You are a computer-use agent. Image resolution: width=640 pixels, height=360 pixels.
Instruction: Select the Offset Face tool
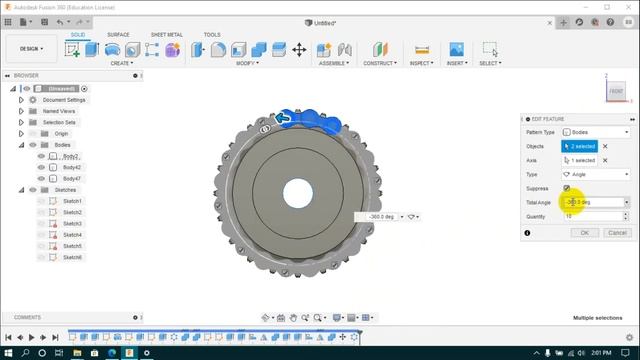click(279, 50)
